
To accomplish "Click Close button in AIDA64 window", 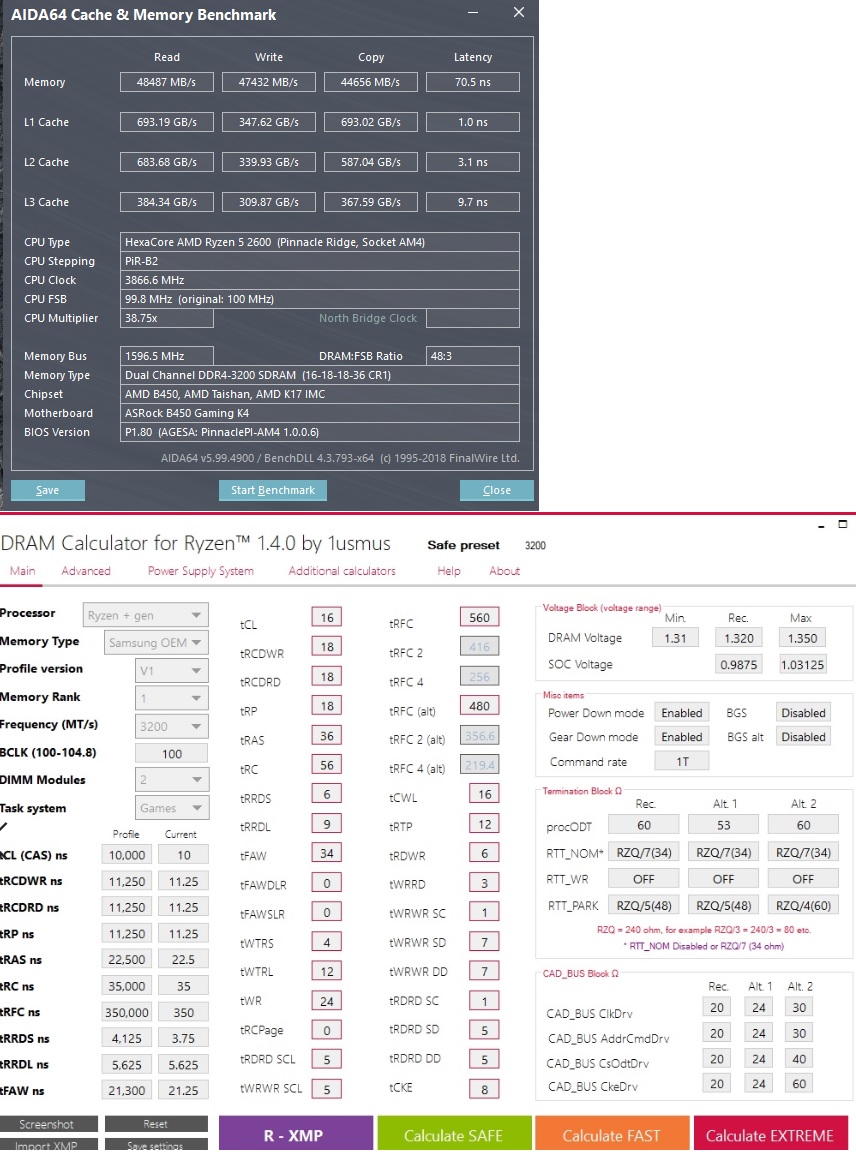I will pyautogui.click(x=497, y=490).
